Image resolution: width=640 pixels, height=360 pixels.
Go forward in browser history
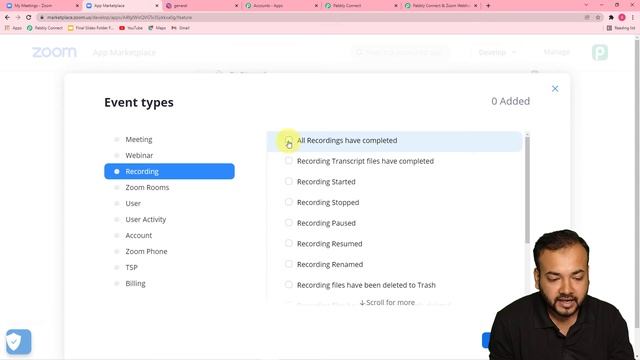point(18,18)
